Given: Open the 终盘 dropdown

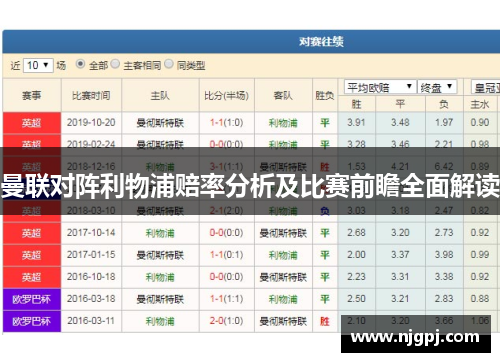Looking at the screenshot, I should pos(437,87).
